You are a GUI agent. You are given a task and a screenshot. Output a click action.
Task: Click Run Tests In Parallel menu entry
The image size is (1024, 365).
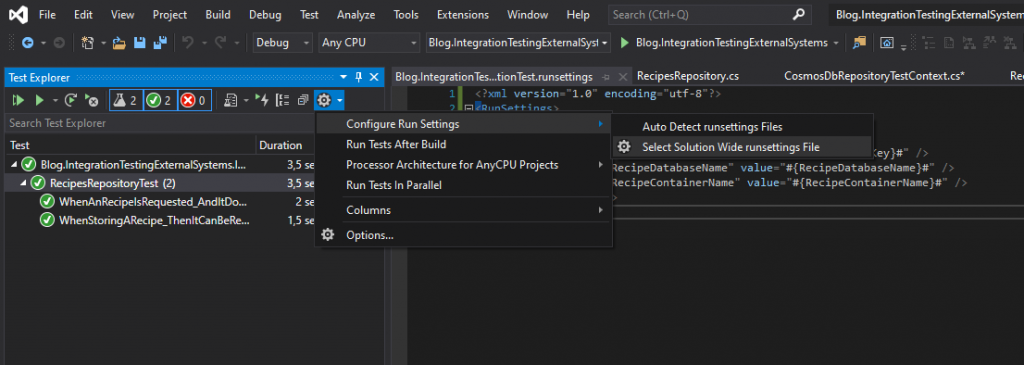tap(394, 185)
